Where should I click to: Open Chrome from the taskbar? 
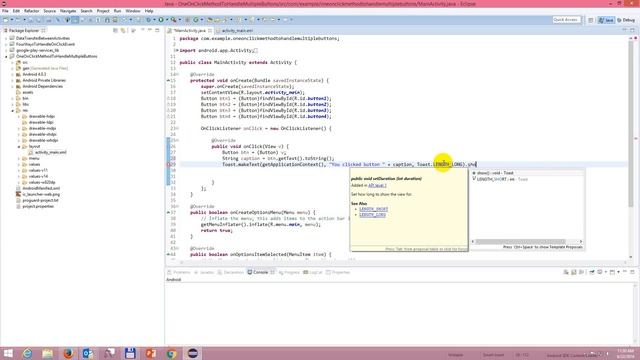pyautogui.click(x=171, y=353)
